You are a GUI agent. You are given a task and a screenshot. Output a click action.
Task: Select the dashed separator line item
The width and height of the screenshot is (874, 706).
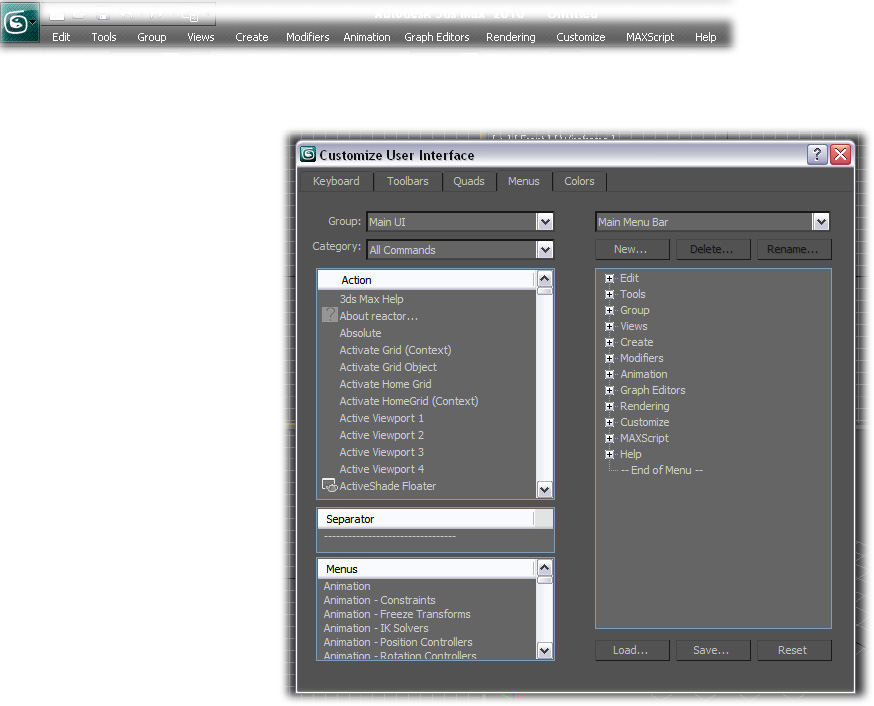point(390,536)
